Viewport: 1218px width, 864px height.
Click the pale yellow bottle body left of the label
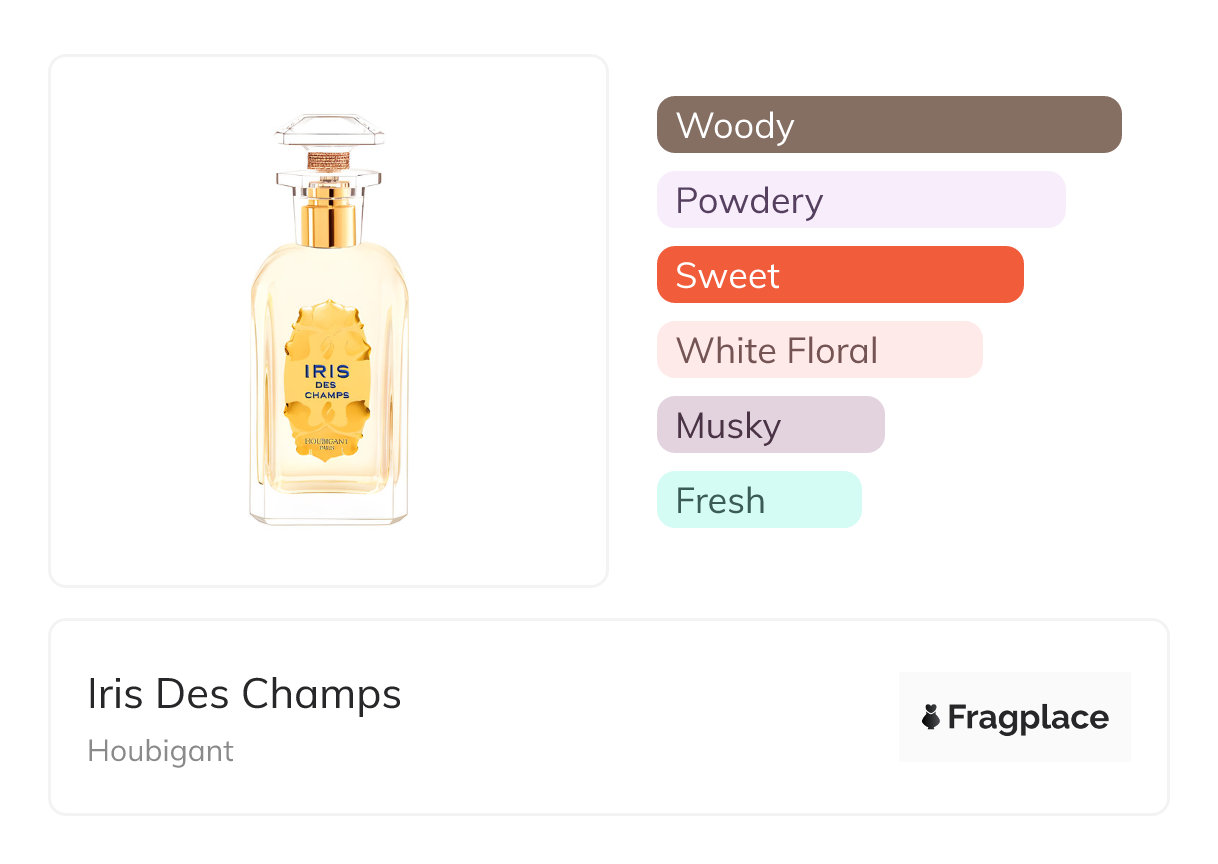coord(267,380)
